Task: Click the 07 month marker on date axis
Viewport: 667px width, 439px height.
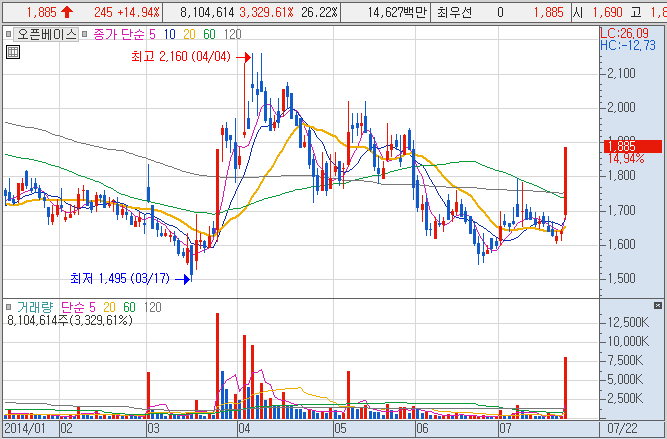Action: (505, 428)
